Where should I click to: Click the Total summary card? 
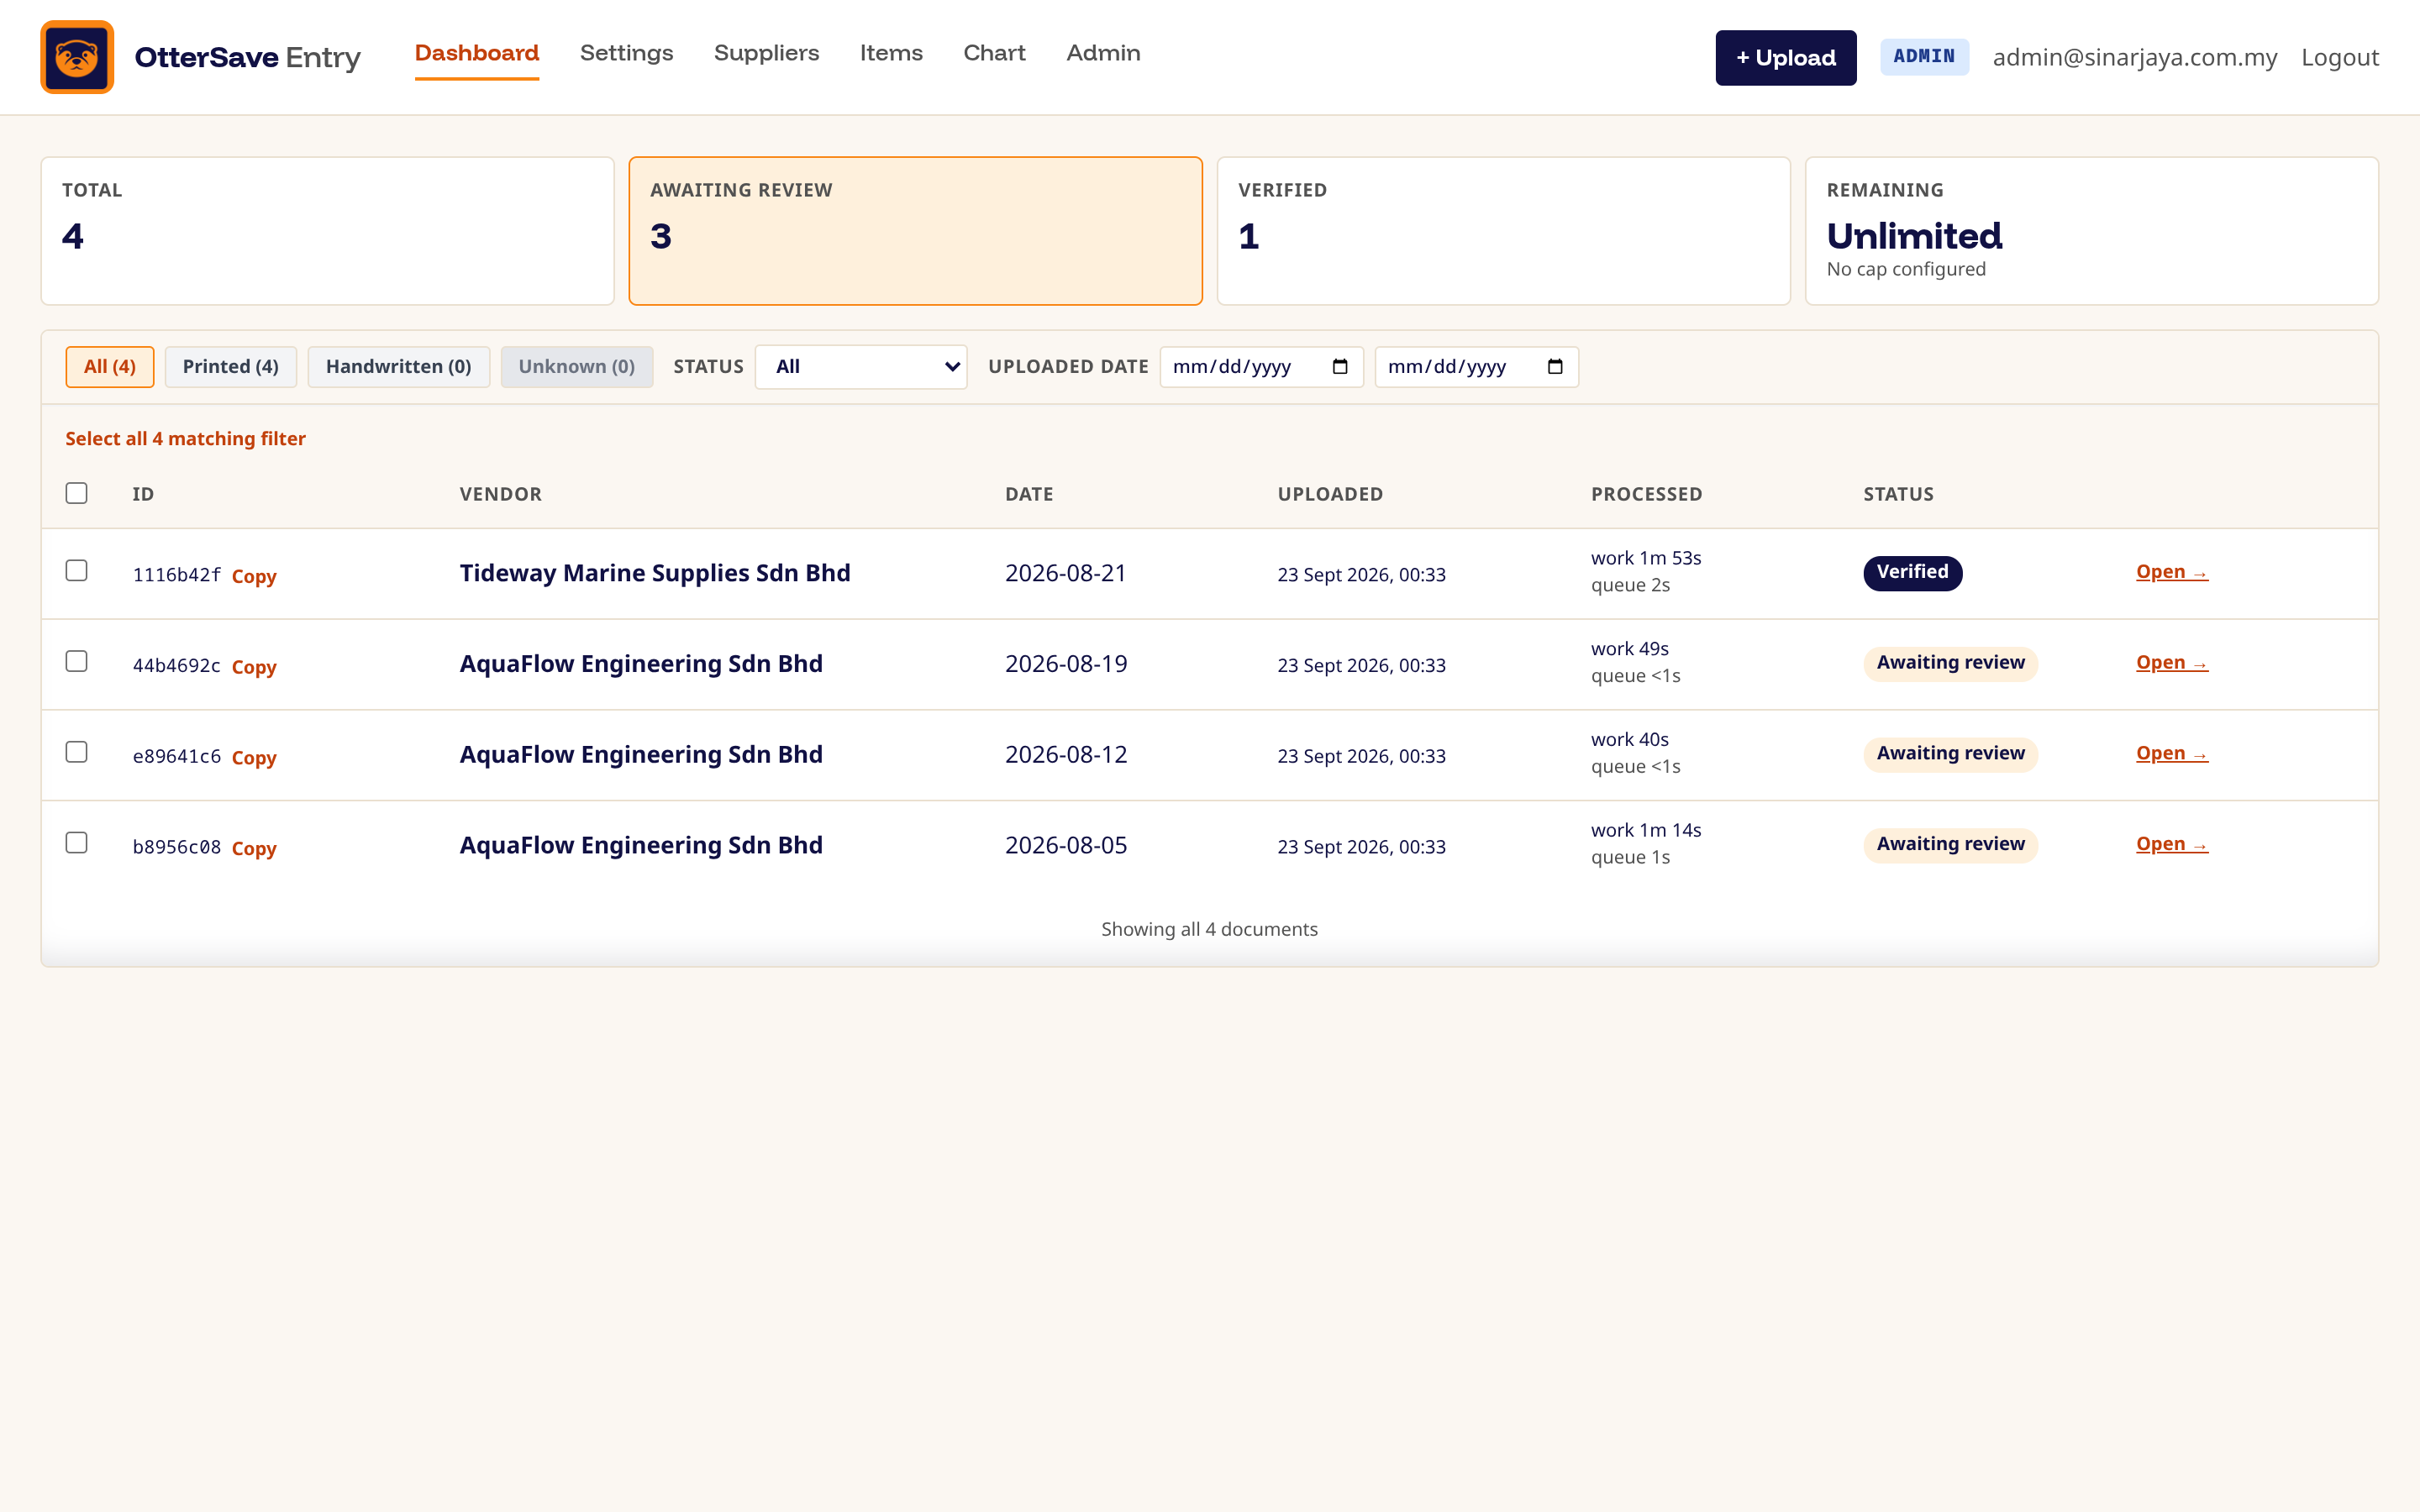327,231
